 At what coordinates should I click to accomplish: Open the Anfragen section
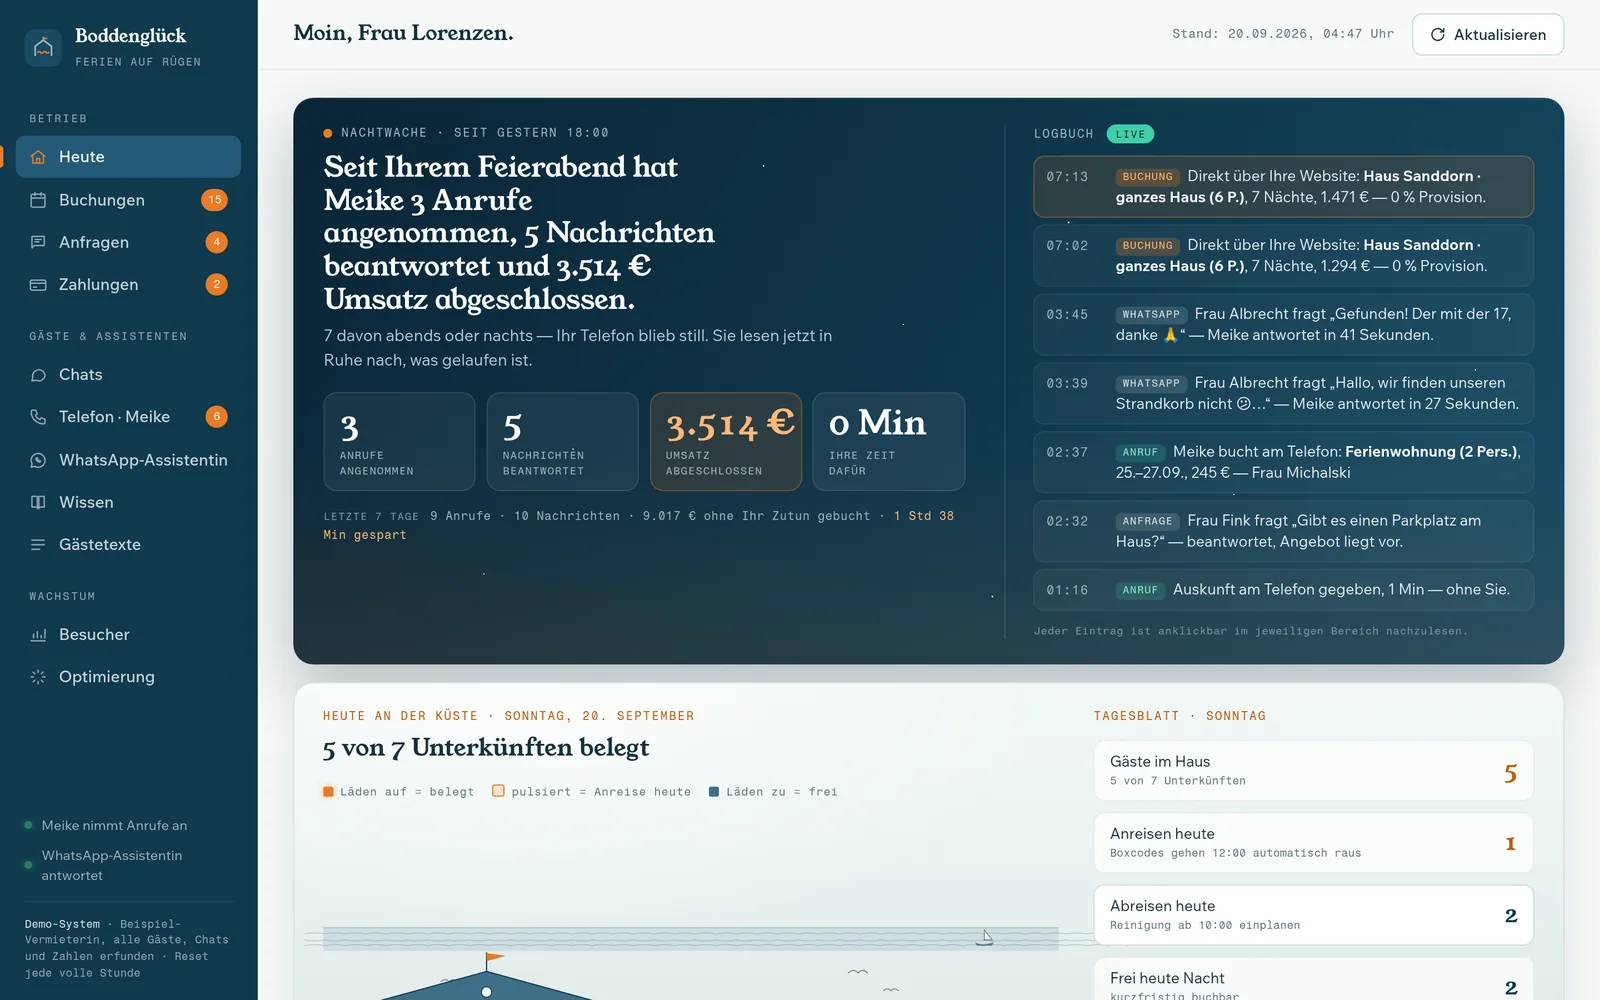click(x=128, y=242)
